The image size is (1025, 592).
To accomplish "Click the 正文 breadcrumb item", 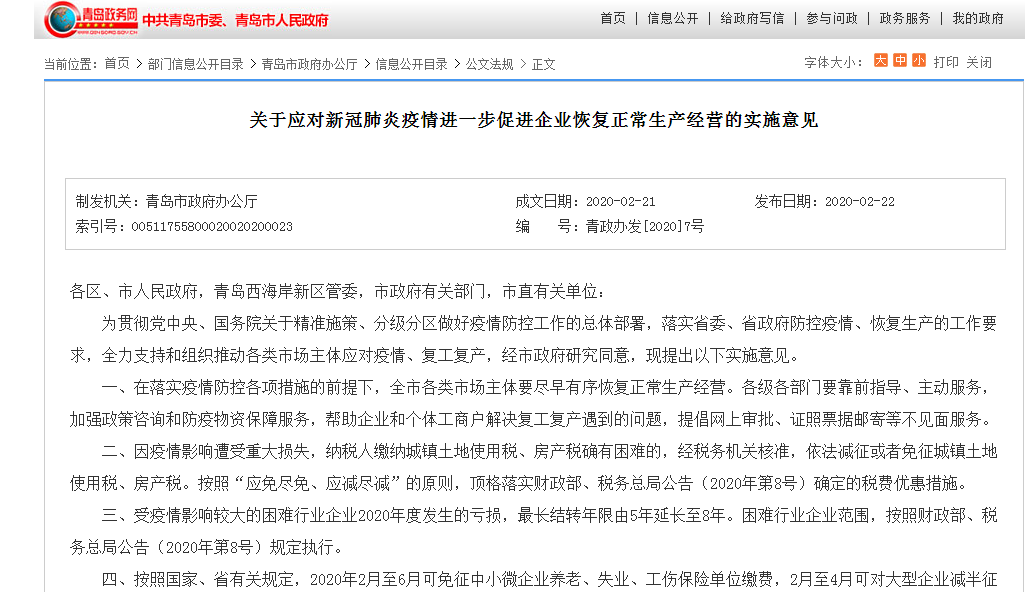I will tap(543, 64).
